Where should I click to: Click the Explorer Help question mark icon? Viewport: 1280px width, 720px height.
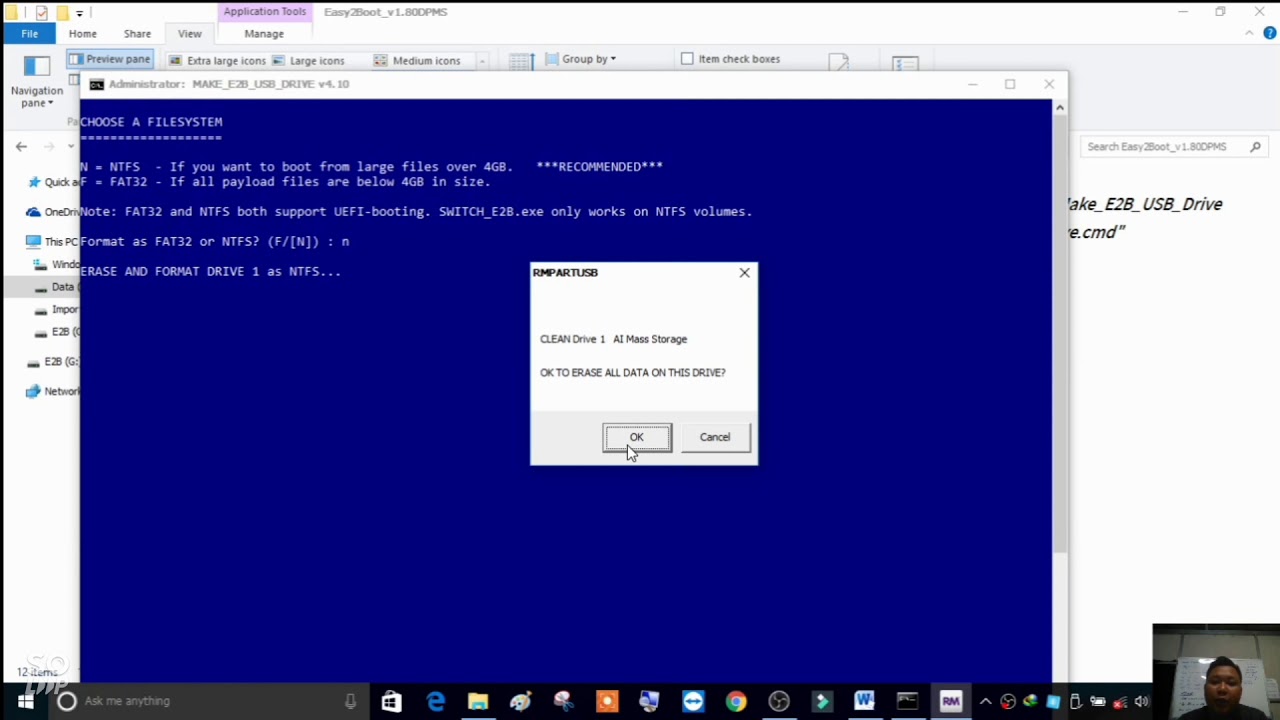1269,33
